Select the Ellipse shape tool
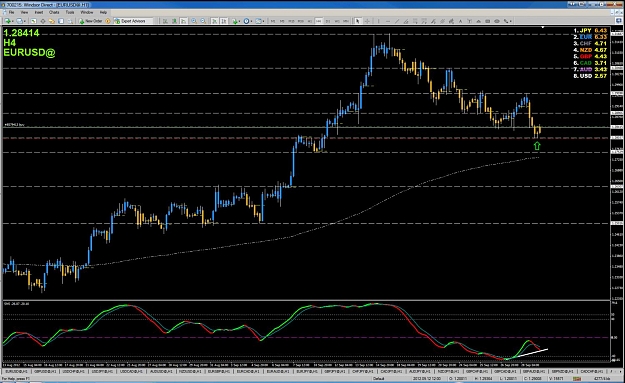This screenshot has width=625, height=383. (497, 21)
